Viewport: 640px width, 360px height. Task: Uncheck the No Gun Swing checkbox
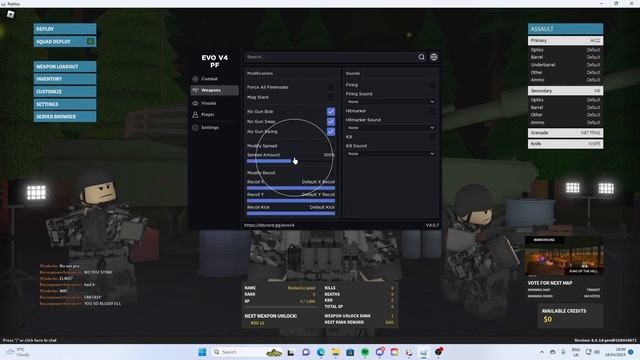click(331, 132)
